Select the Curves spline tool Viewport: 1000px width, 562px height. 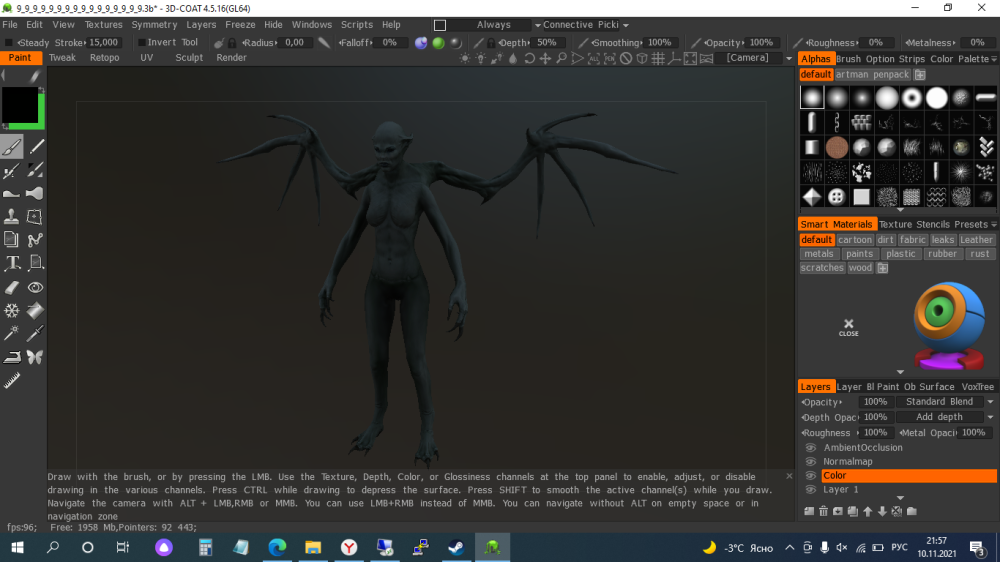pyautogui.click(x=35, y=240)
